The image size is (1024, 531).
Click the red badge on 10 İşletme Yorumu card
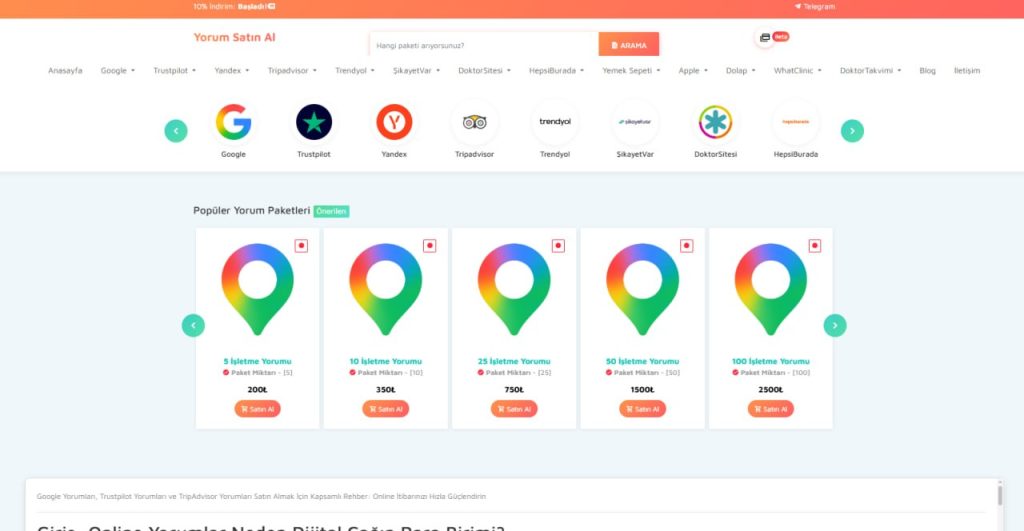coord(429,246)
